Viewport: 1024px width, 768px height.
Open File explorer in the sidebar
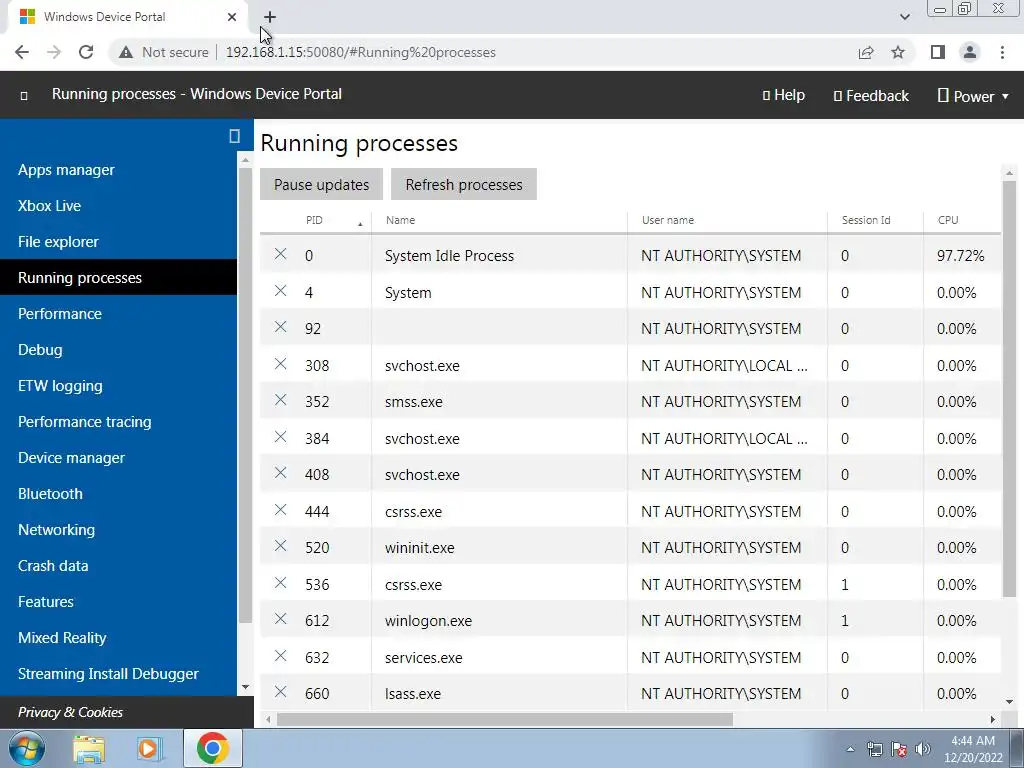58,242
